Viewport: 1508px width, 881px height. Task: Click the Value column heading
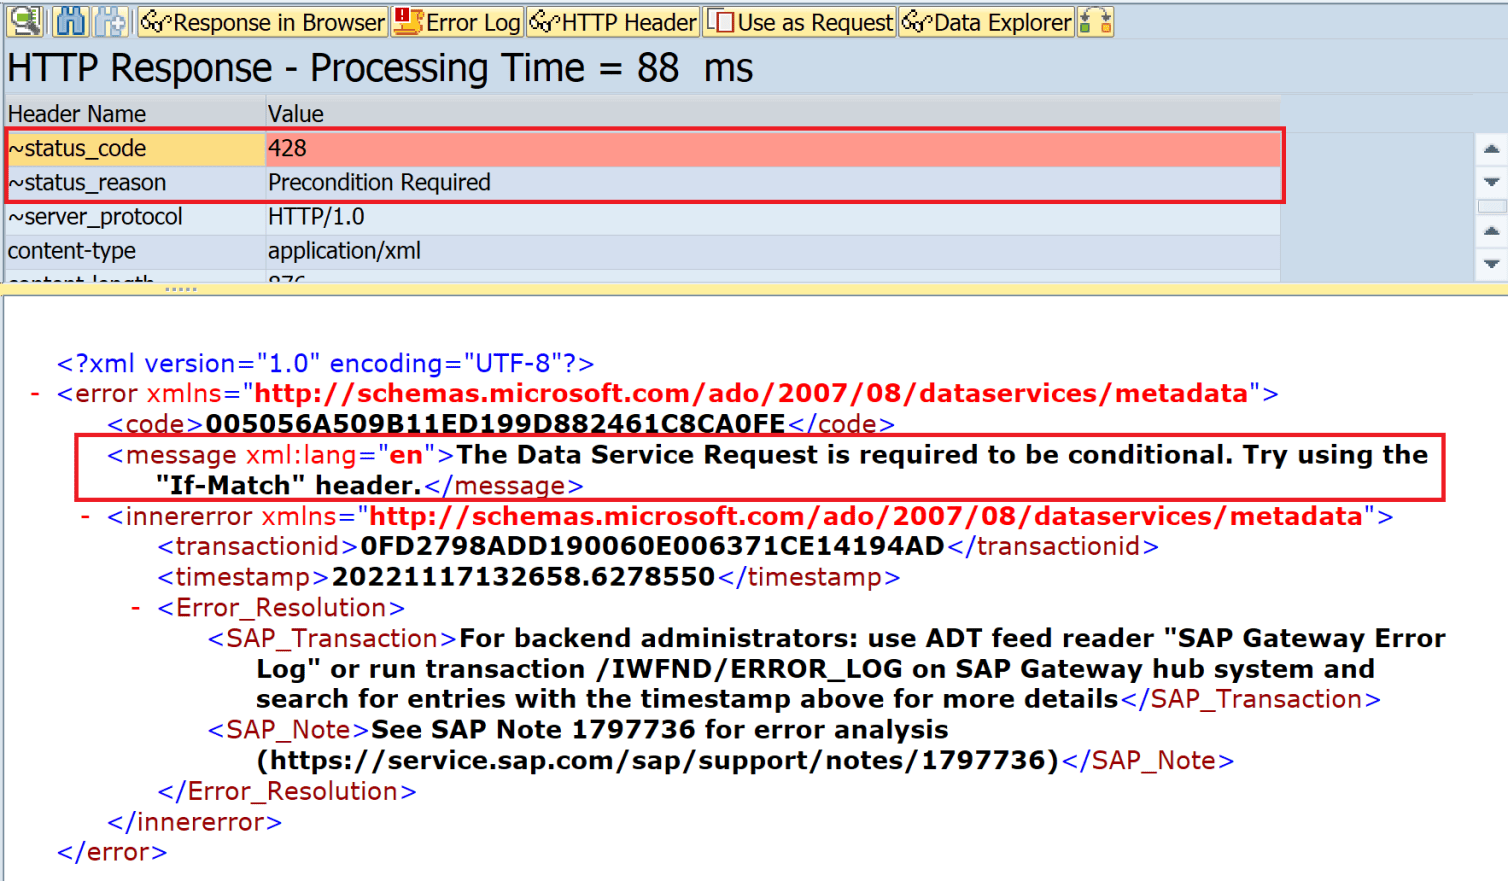click(773, 114)
